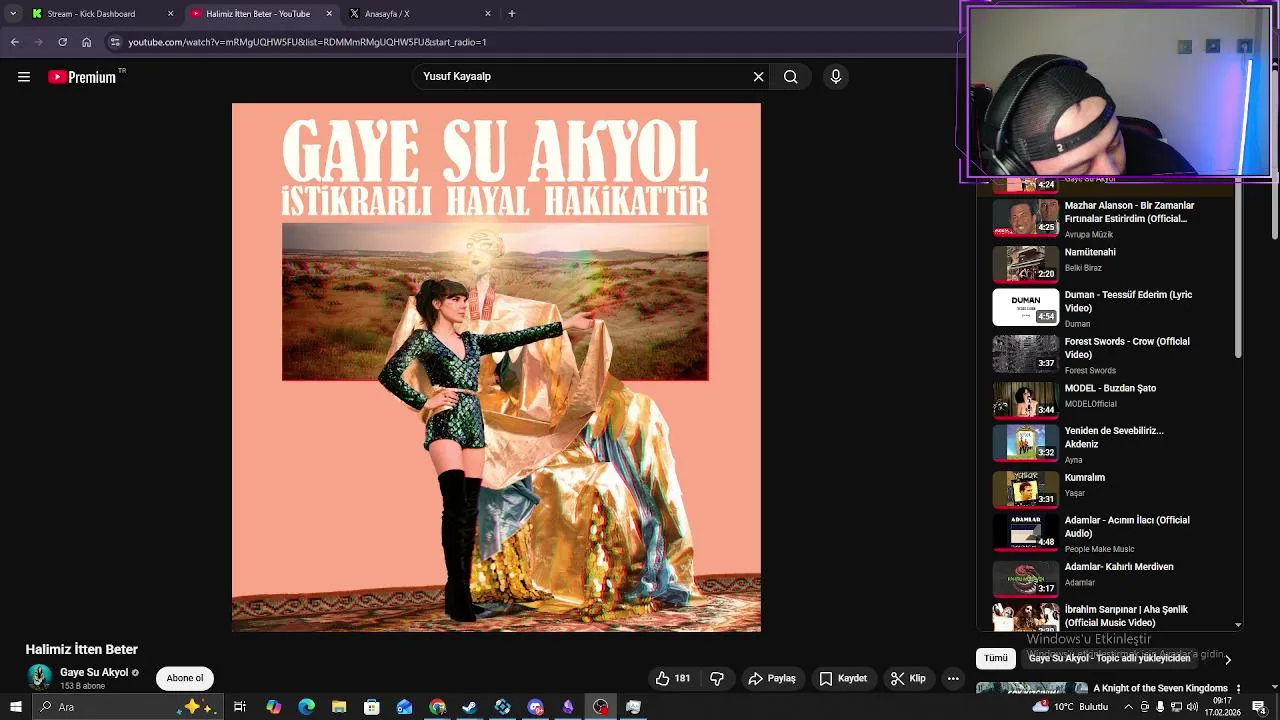Clear the Yusuf Kayaalp search text

tap(758, 77)
